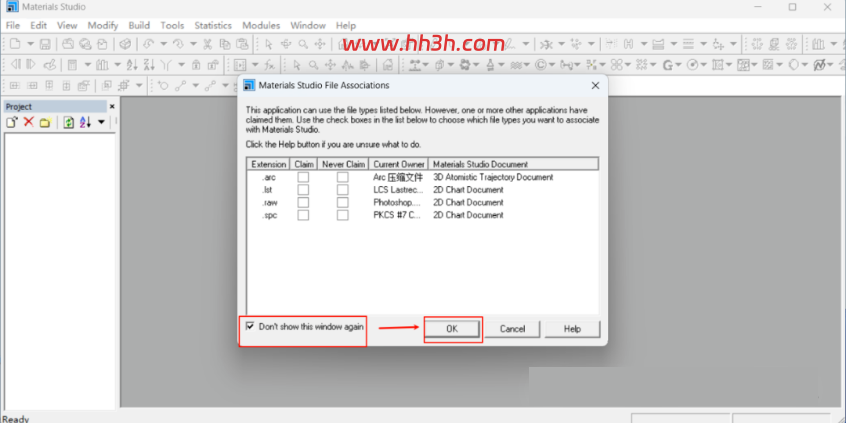This screenshot has width=846, height=423.
Task: Close the Project panel
Action: 112,106
